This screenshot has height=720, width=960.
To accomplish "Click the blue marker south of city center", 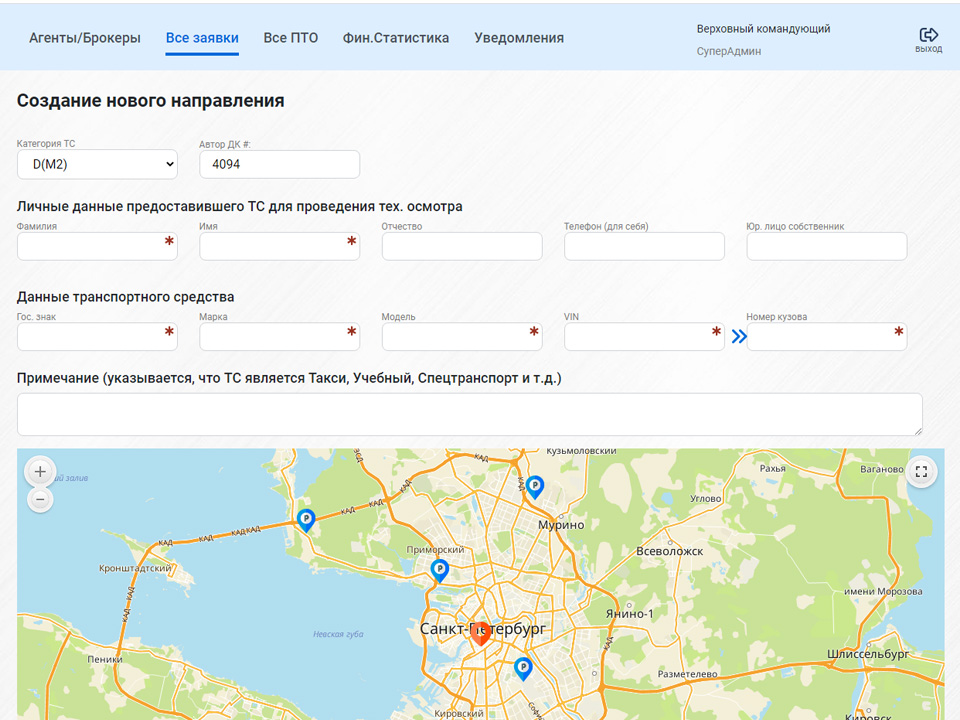I will [x=522, y=668].
